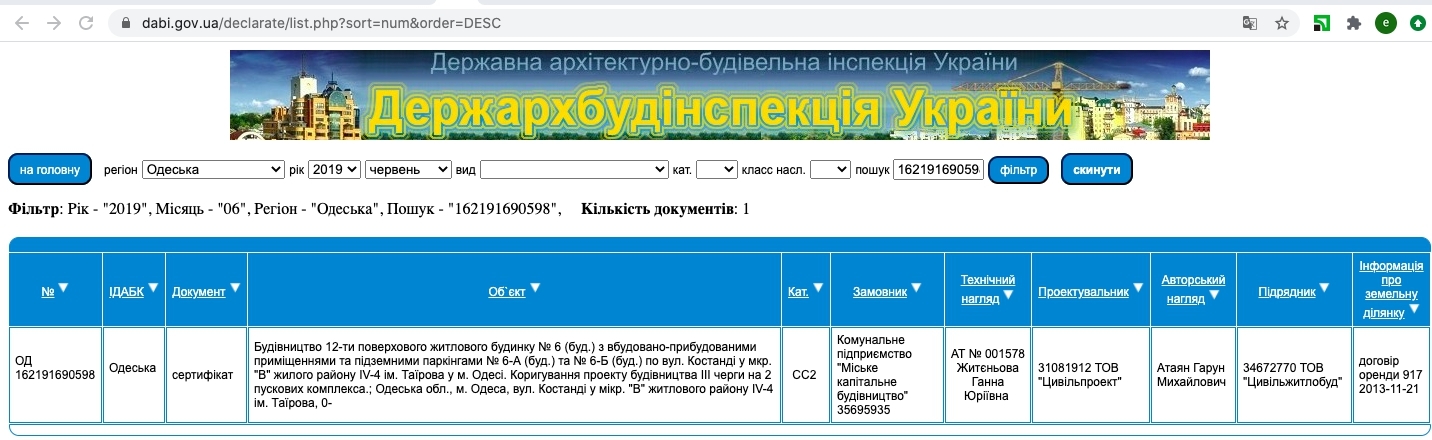Viewport: 1432px width, 440px height.
Task: Apply the filter with 'фільтр' button
Action: point(1018,170)
